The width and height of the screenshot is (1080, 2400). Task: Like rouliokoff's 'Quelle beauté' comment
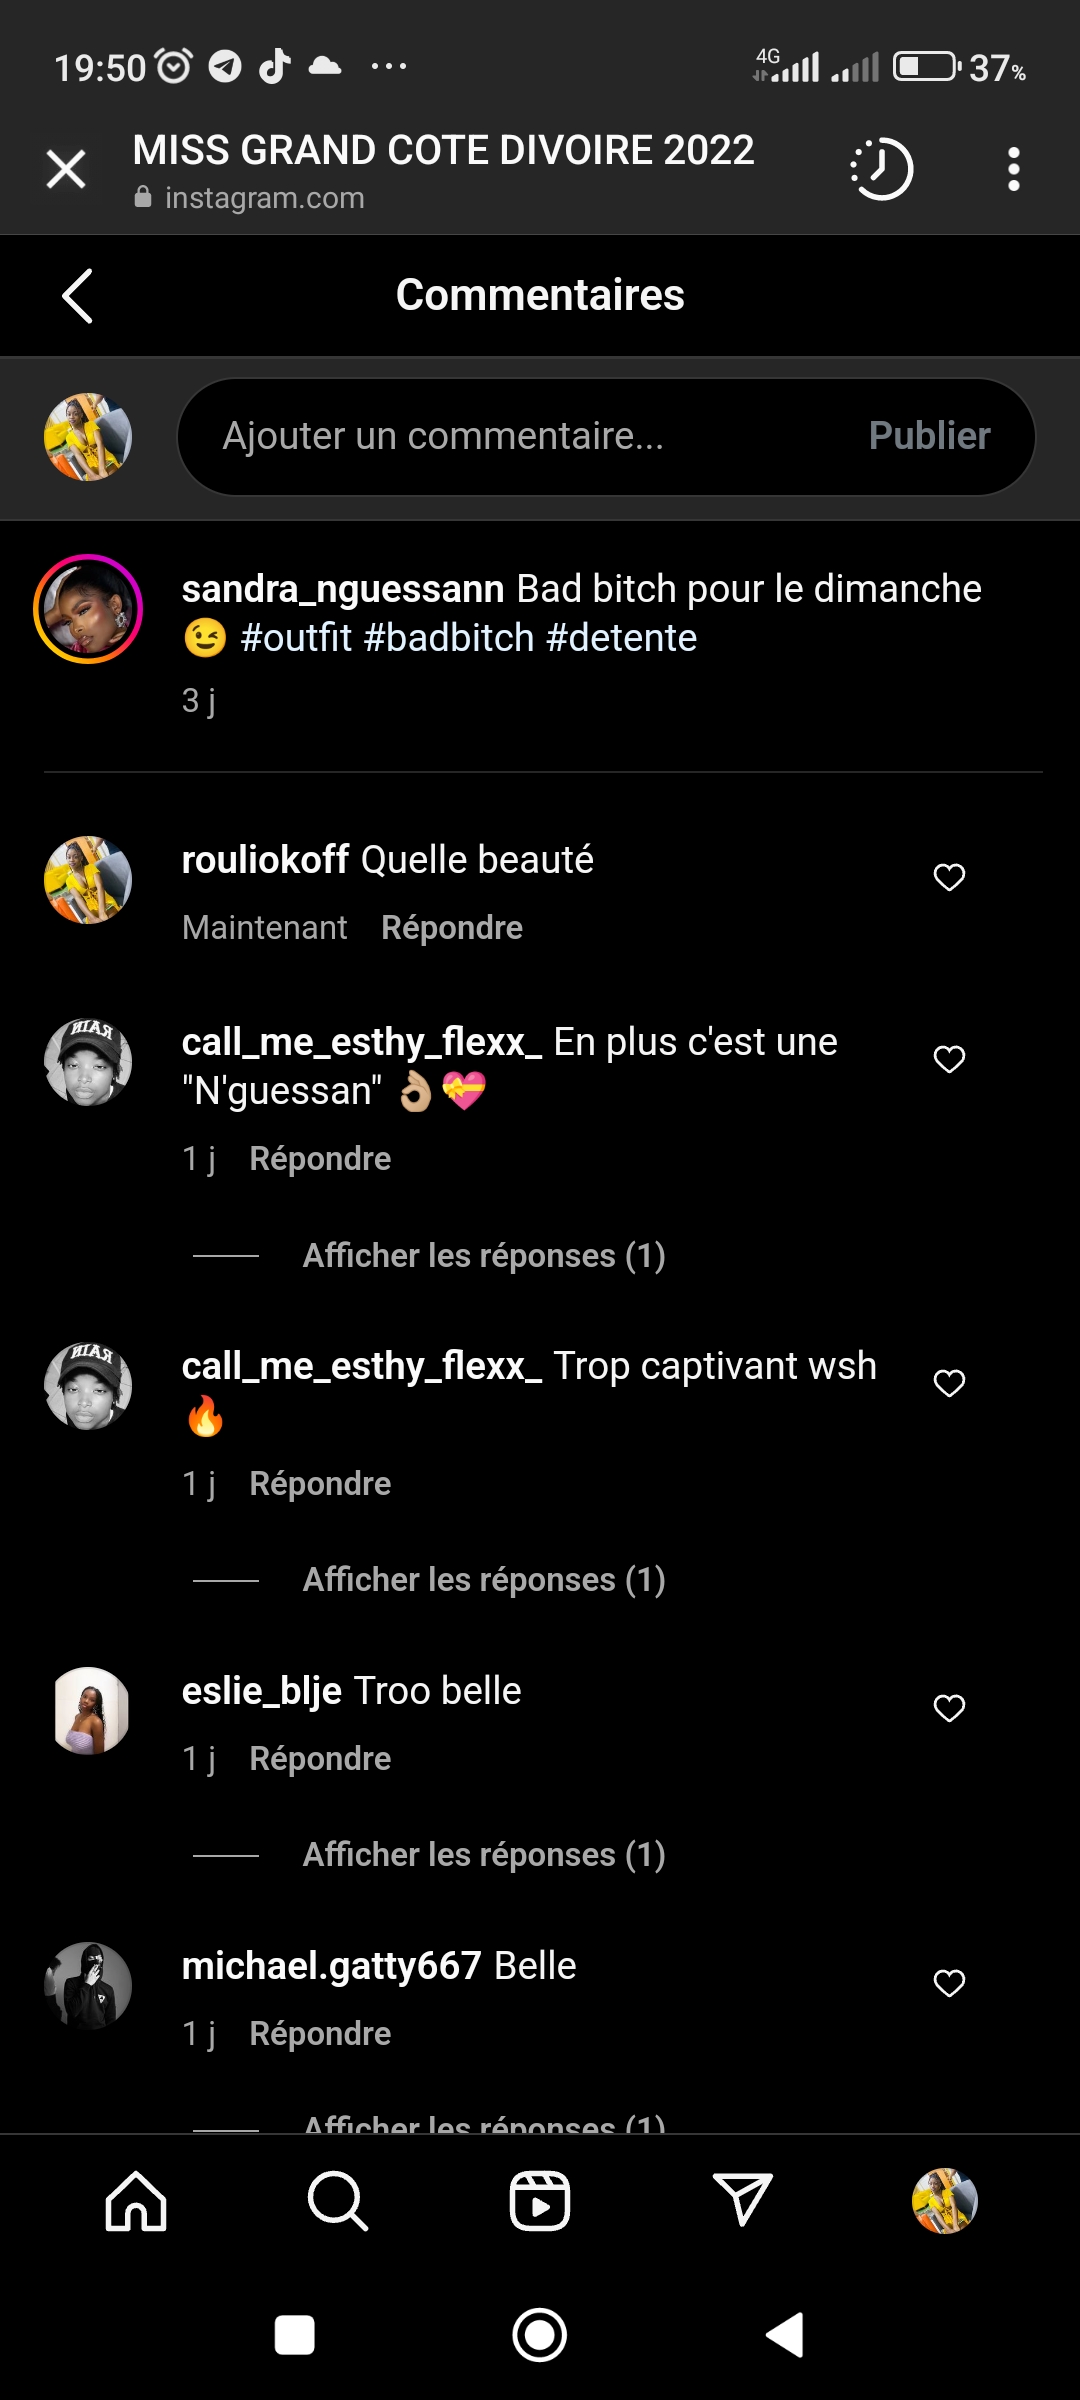[x=949, y=877]
